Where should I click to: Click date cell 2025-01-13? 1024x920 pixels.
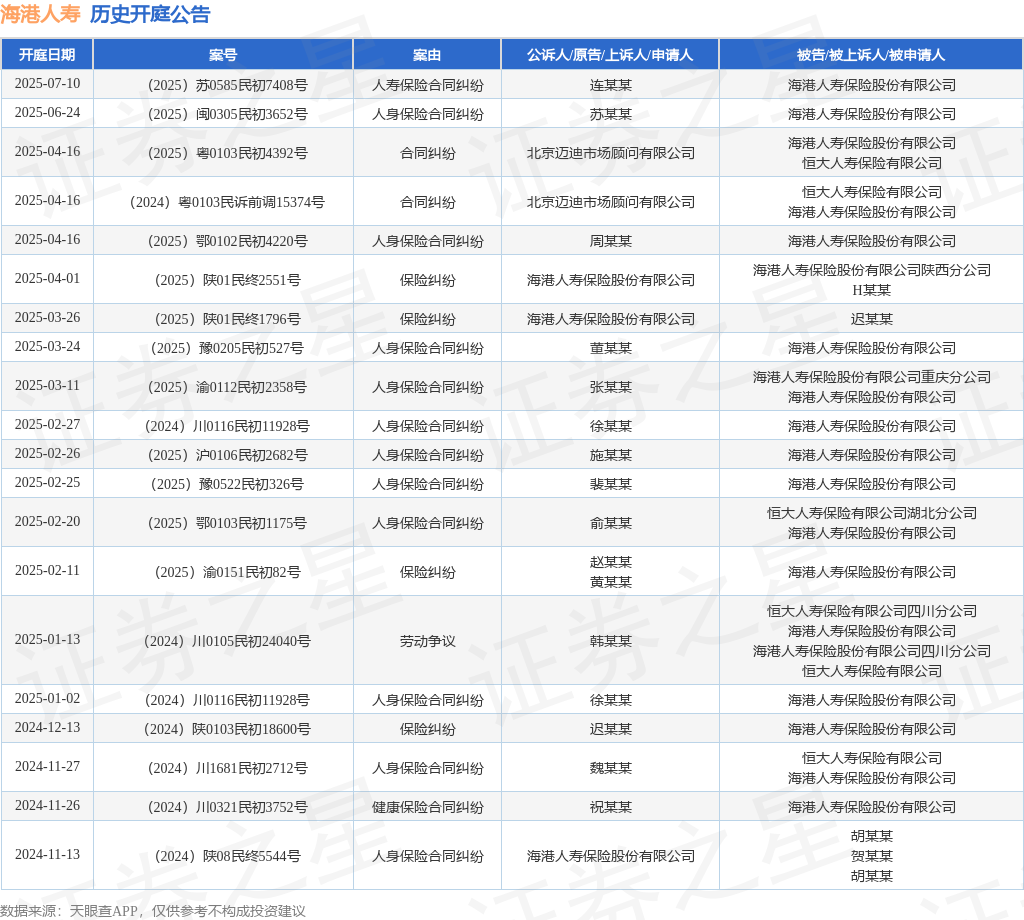click(x=48, y=639)
